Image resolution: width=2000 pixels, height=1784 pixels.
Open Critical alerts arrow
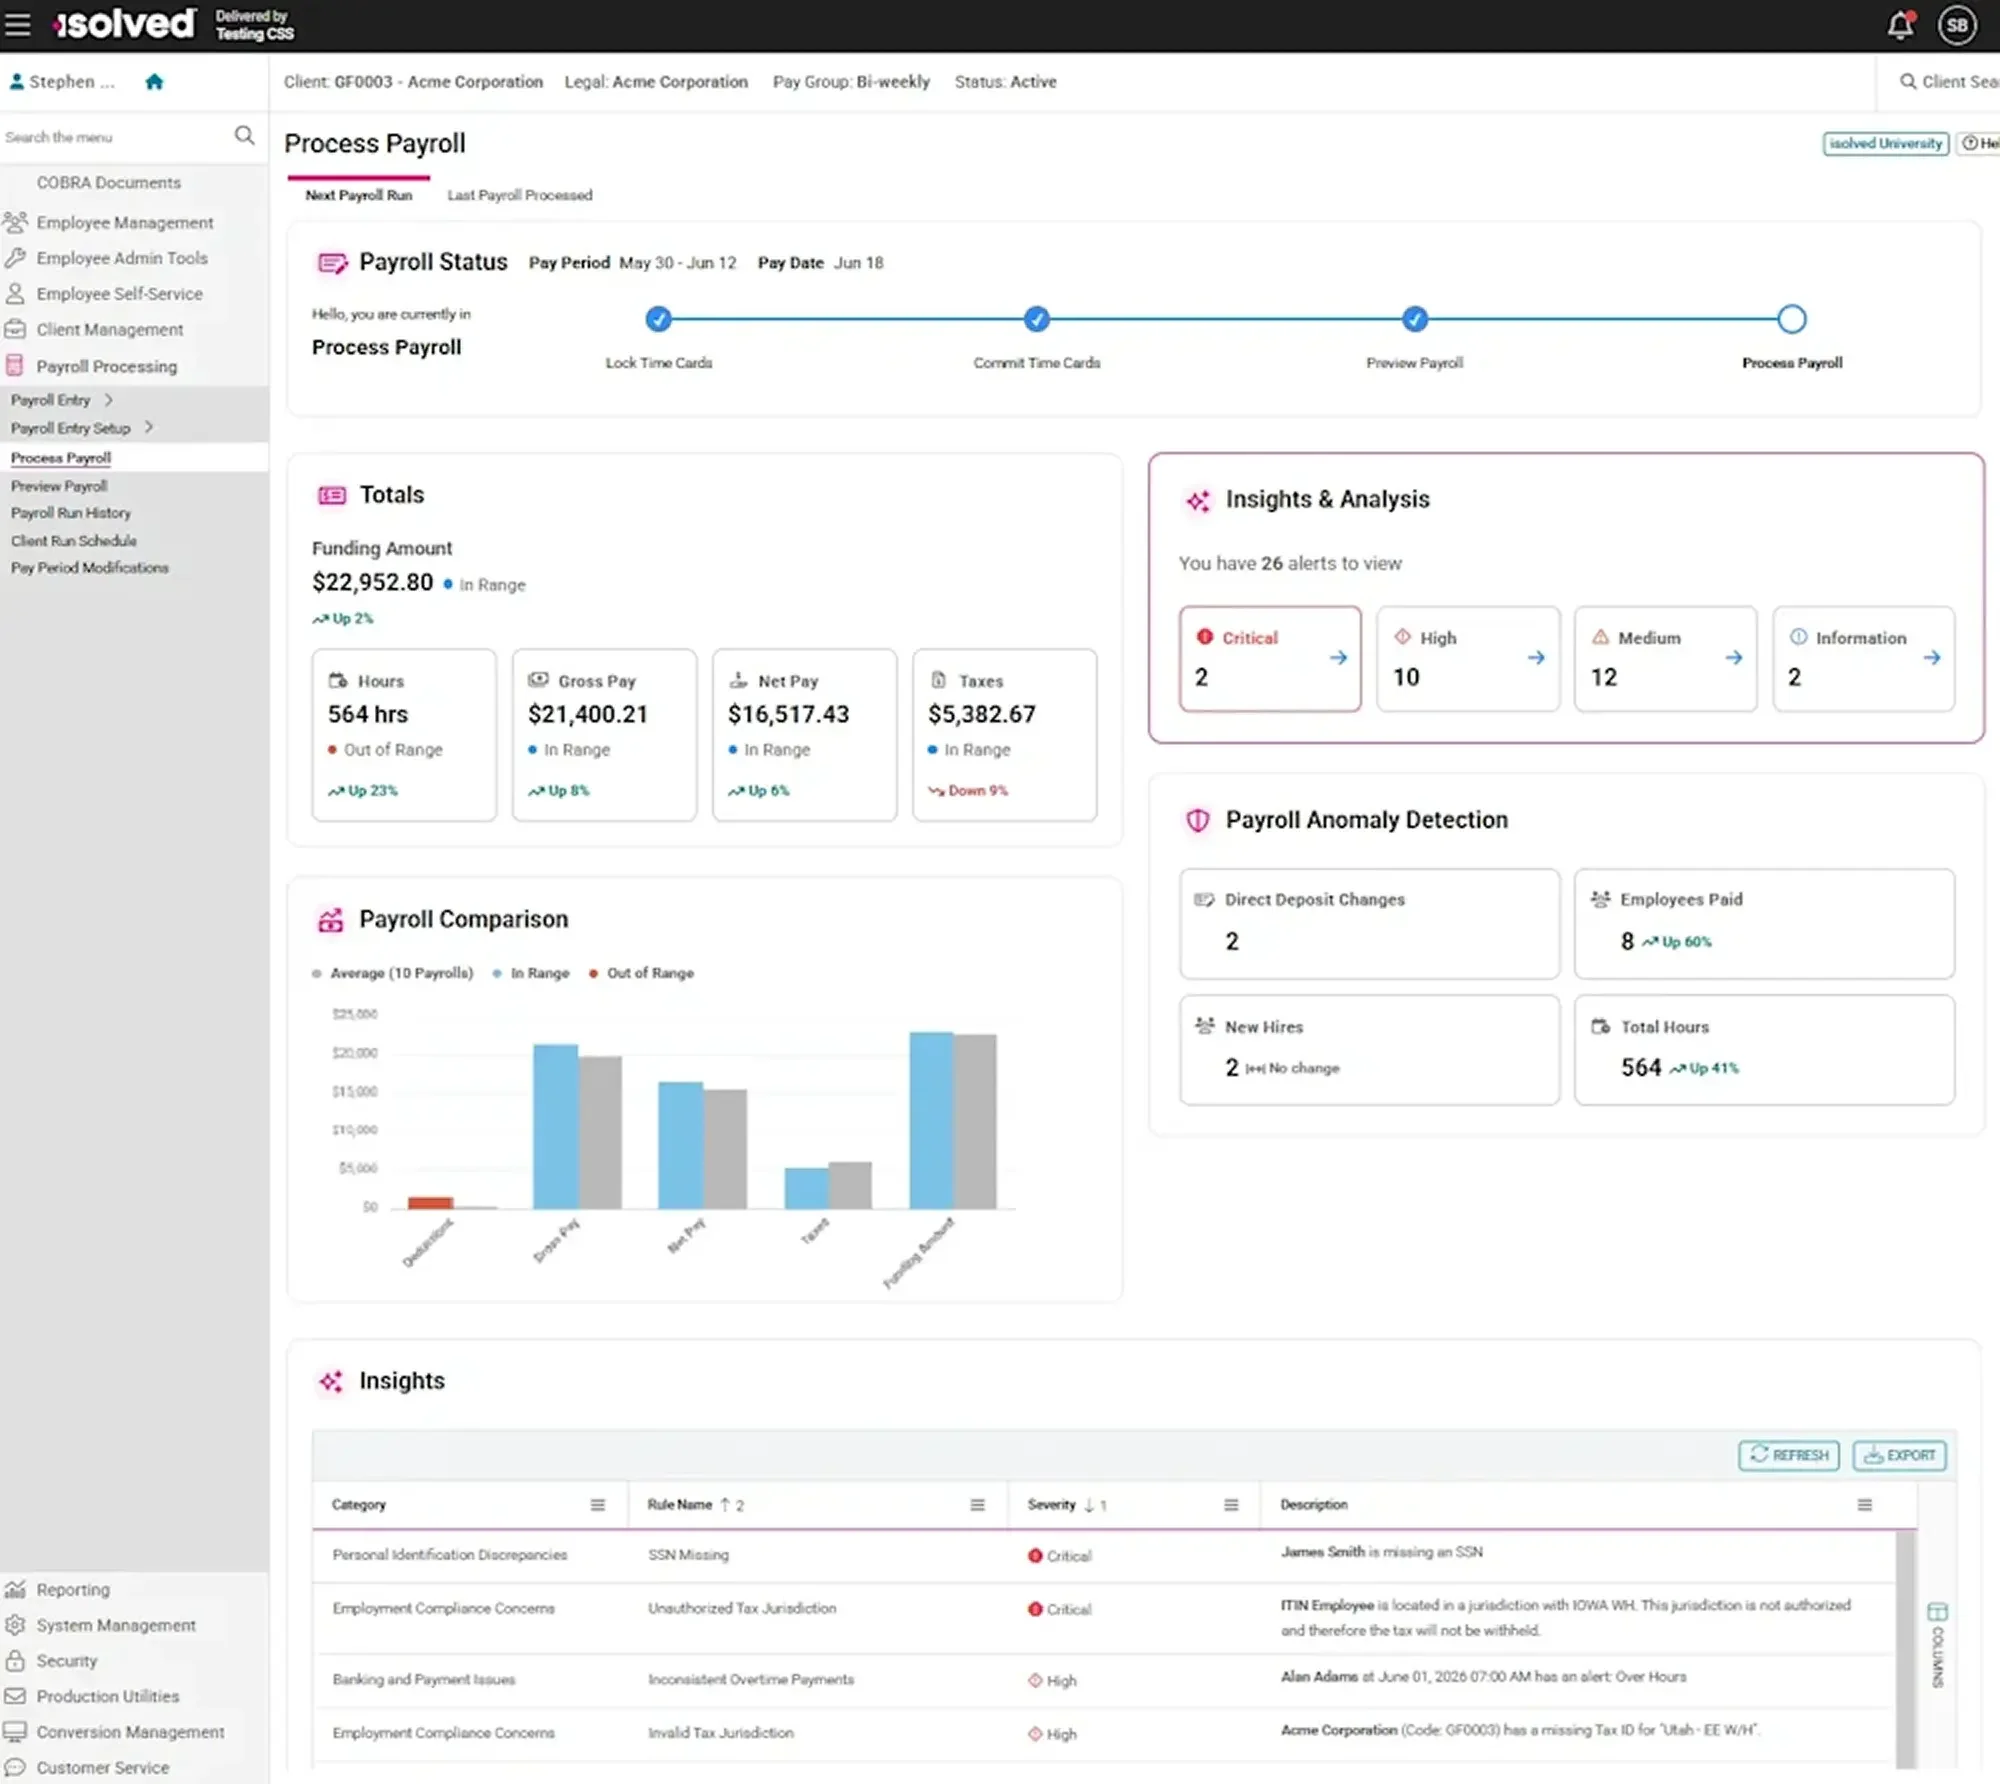[x=1338, y=657]
